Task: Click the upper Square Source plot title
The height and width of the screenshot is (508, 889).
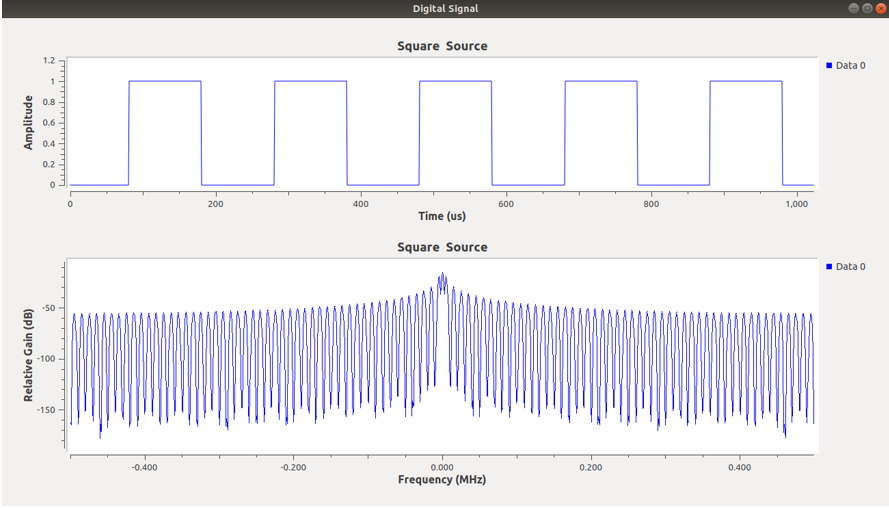Action: pyautogui.click(x=442, y=46)
